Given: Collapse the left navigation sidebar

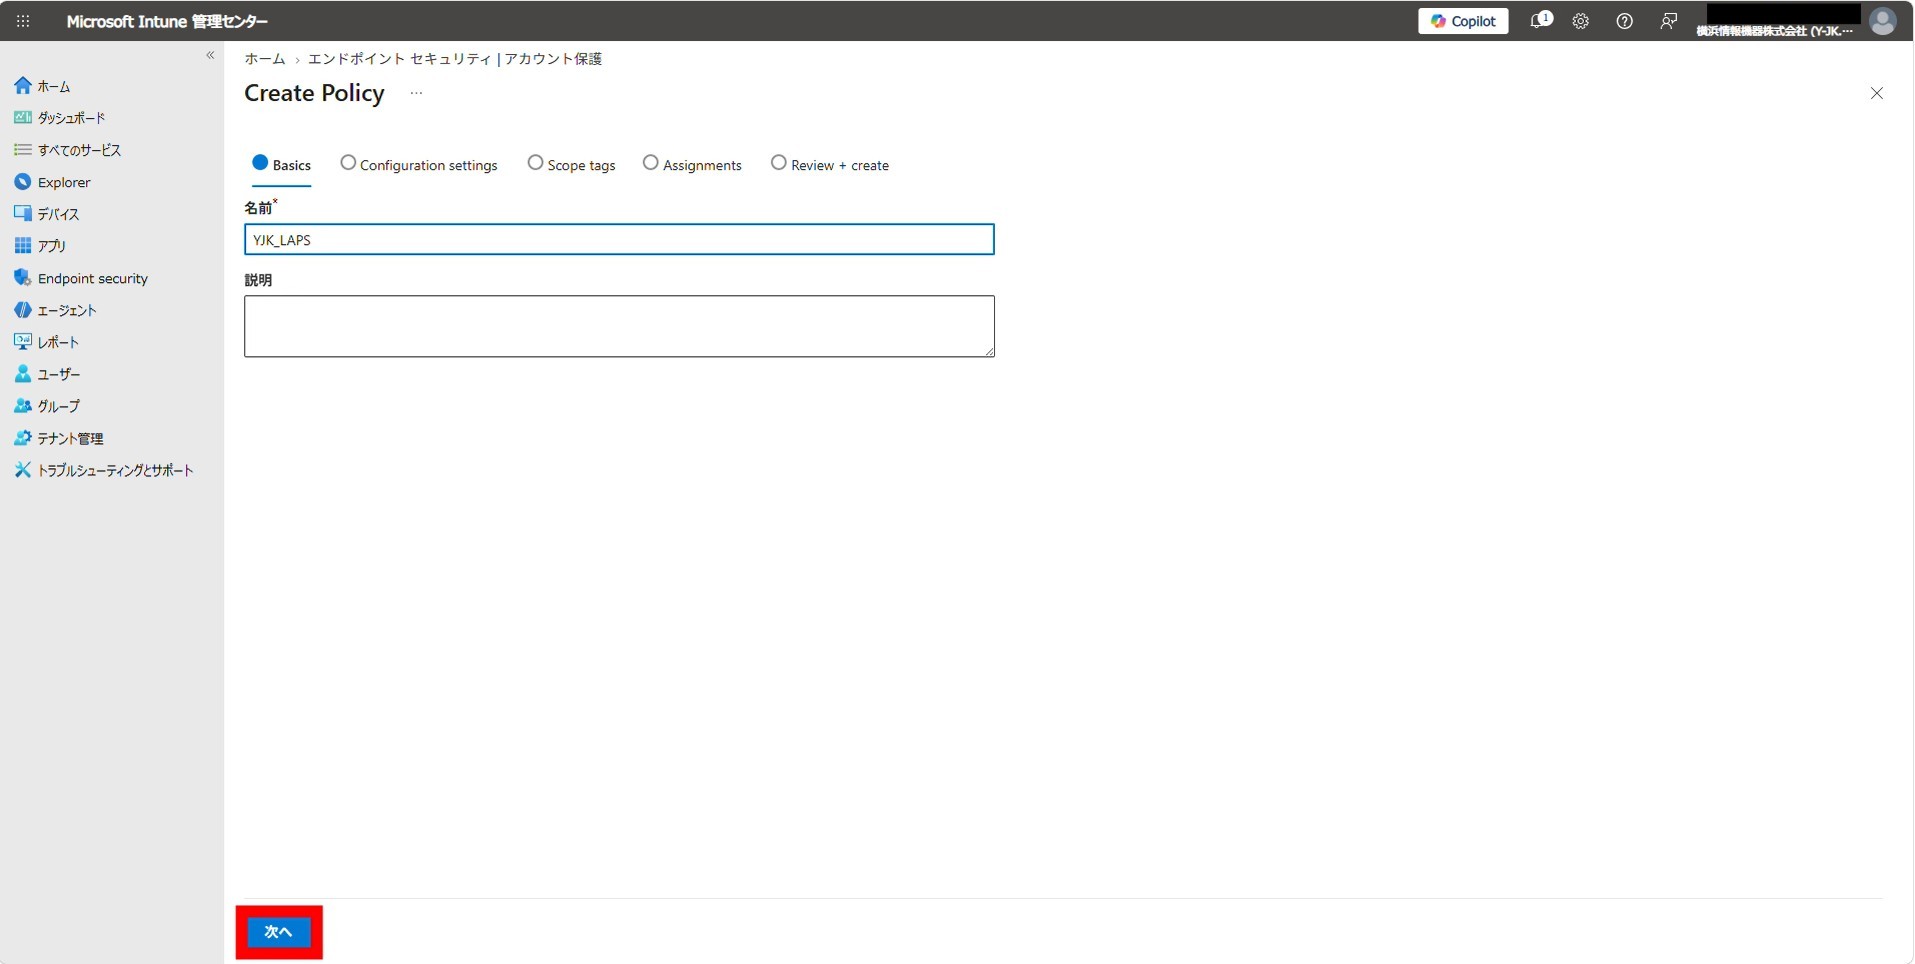Looking at the screenshot, I should [210, 55].
